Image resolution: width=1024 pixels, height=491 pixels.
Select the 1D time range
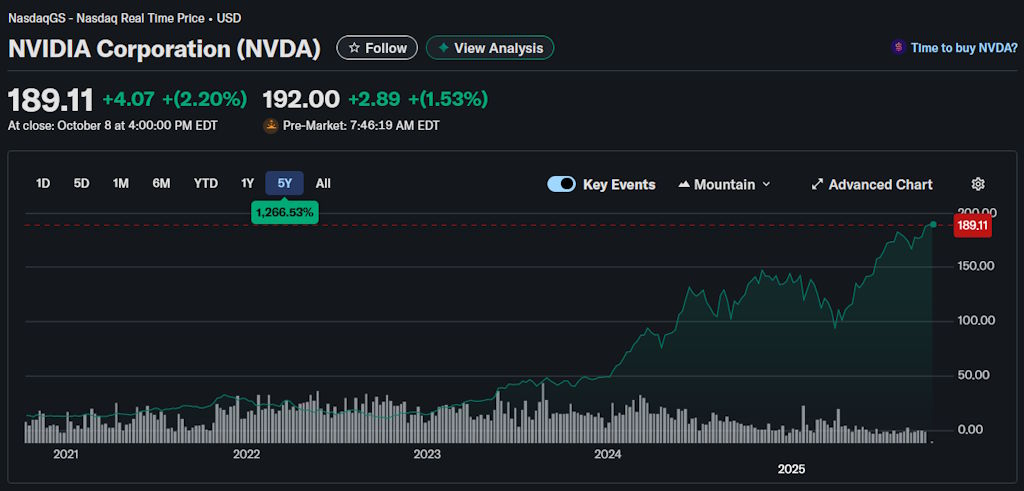[43, 183]
